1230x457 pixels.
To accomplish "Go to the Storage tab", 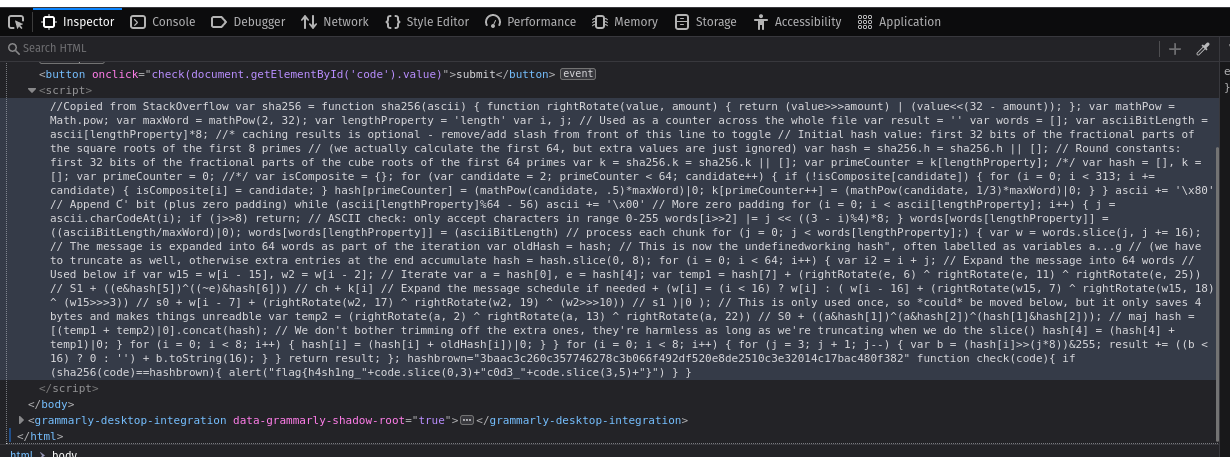I will [x=706, y=21].
